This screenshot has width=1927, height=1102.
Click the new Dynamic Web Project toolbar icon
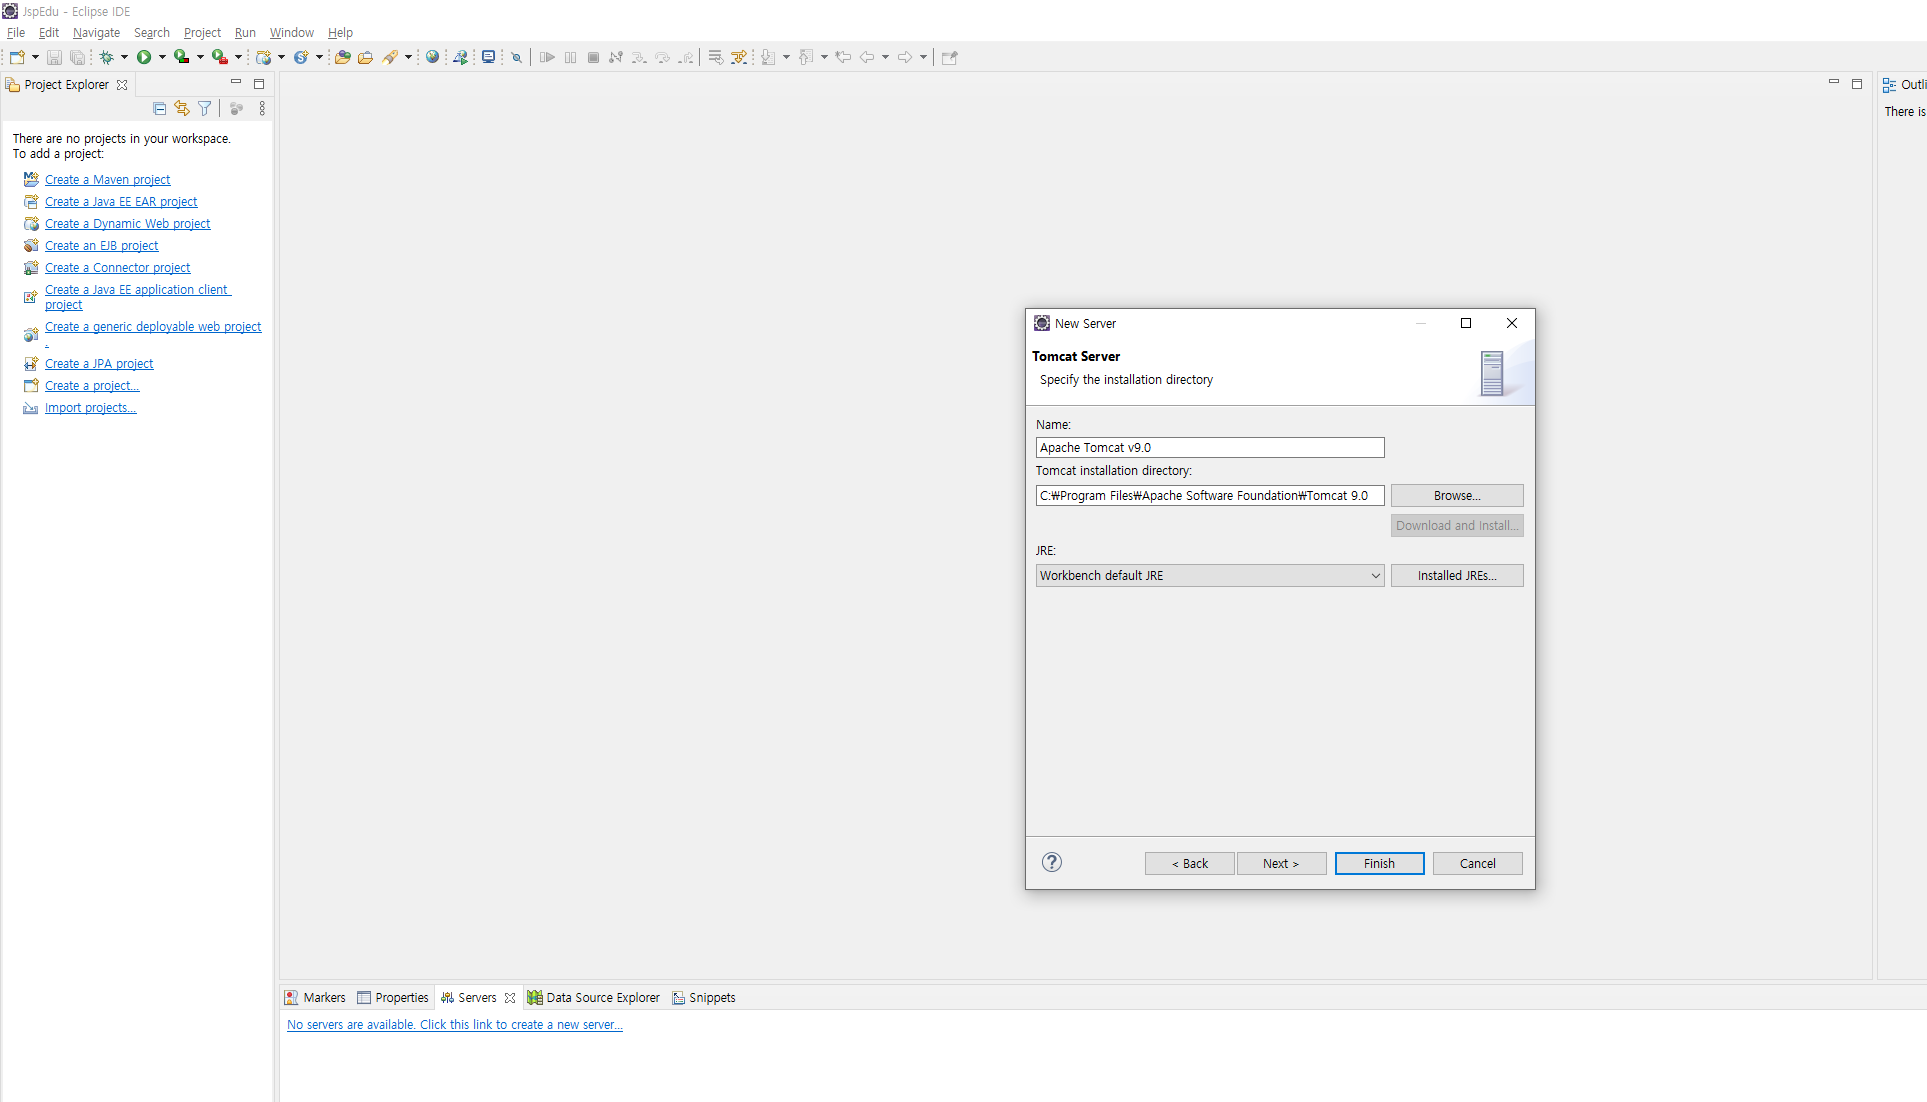(x=264, y=57)
